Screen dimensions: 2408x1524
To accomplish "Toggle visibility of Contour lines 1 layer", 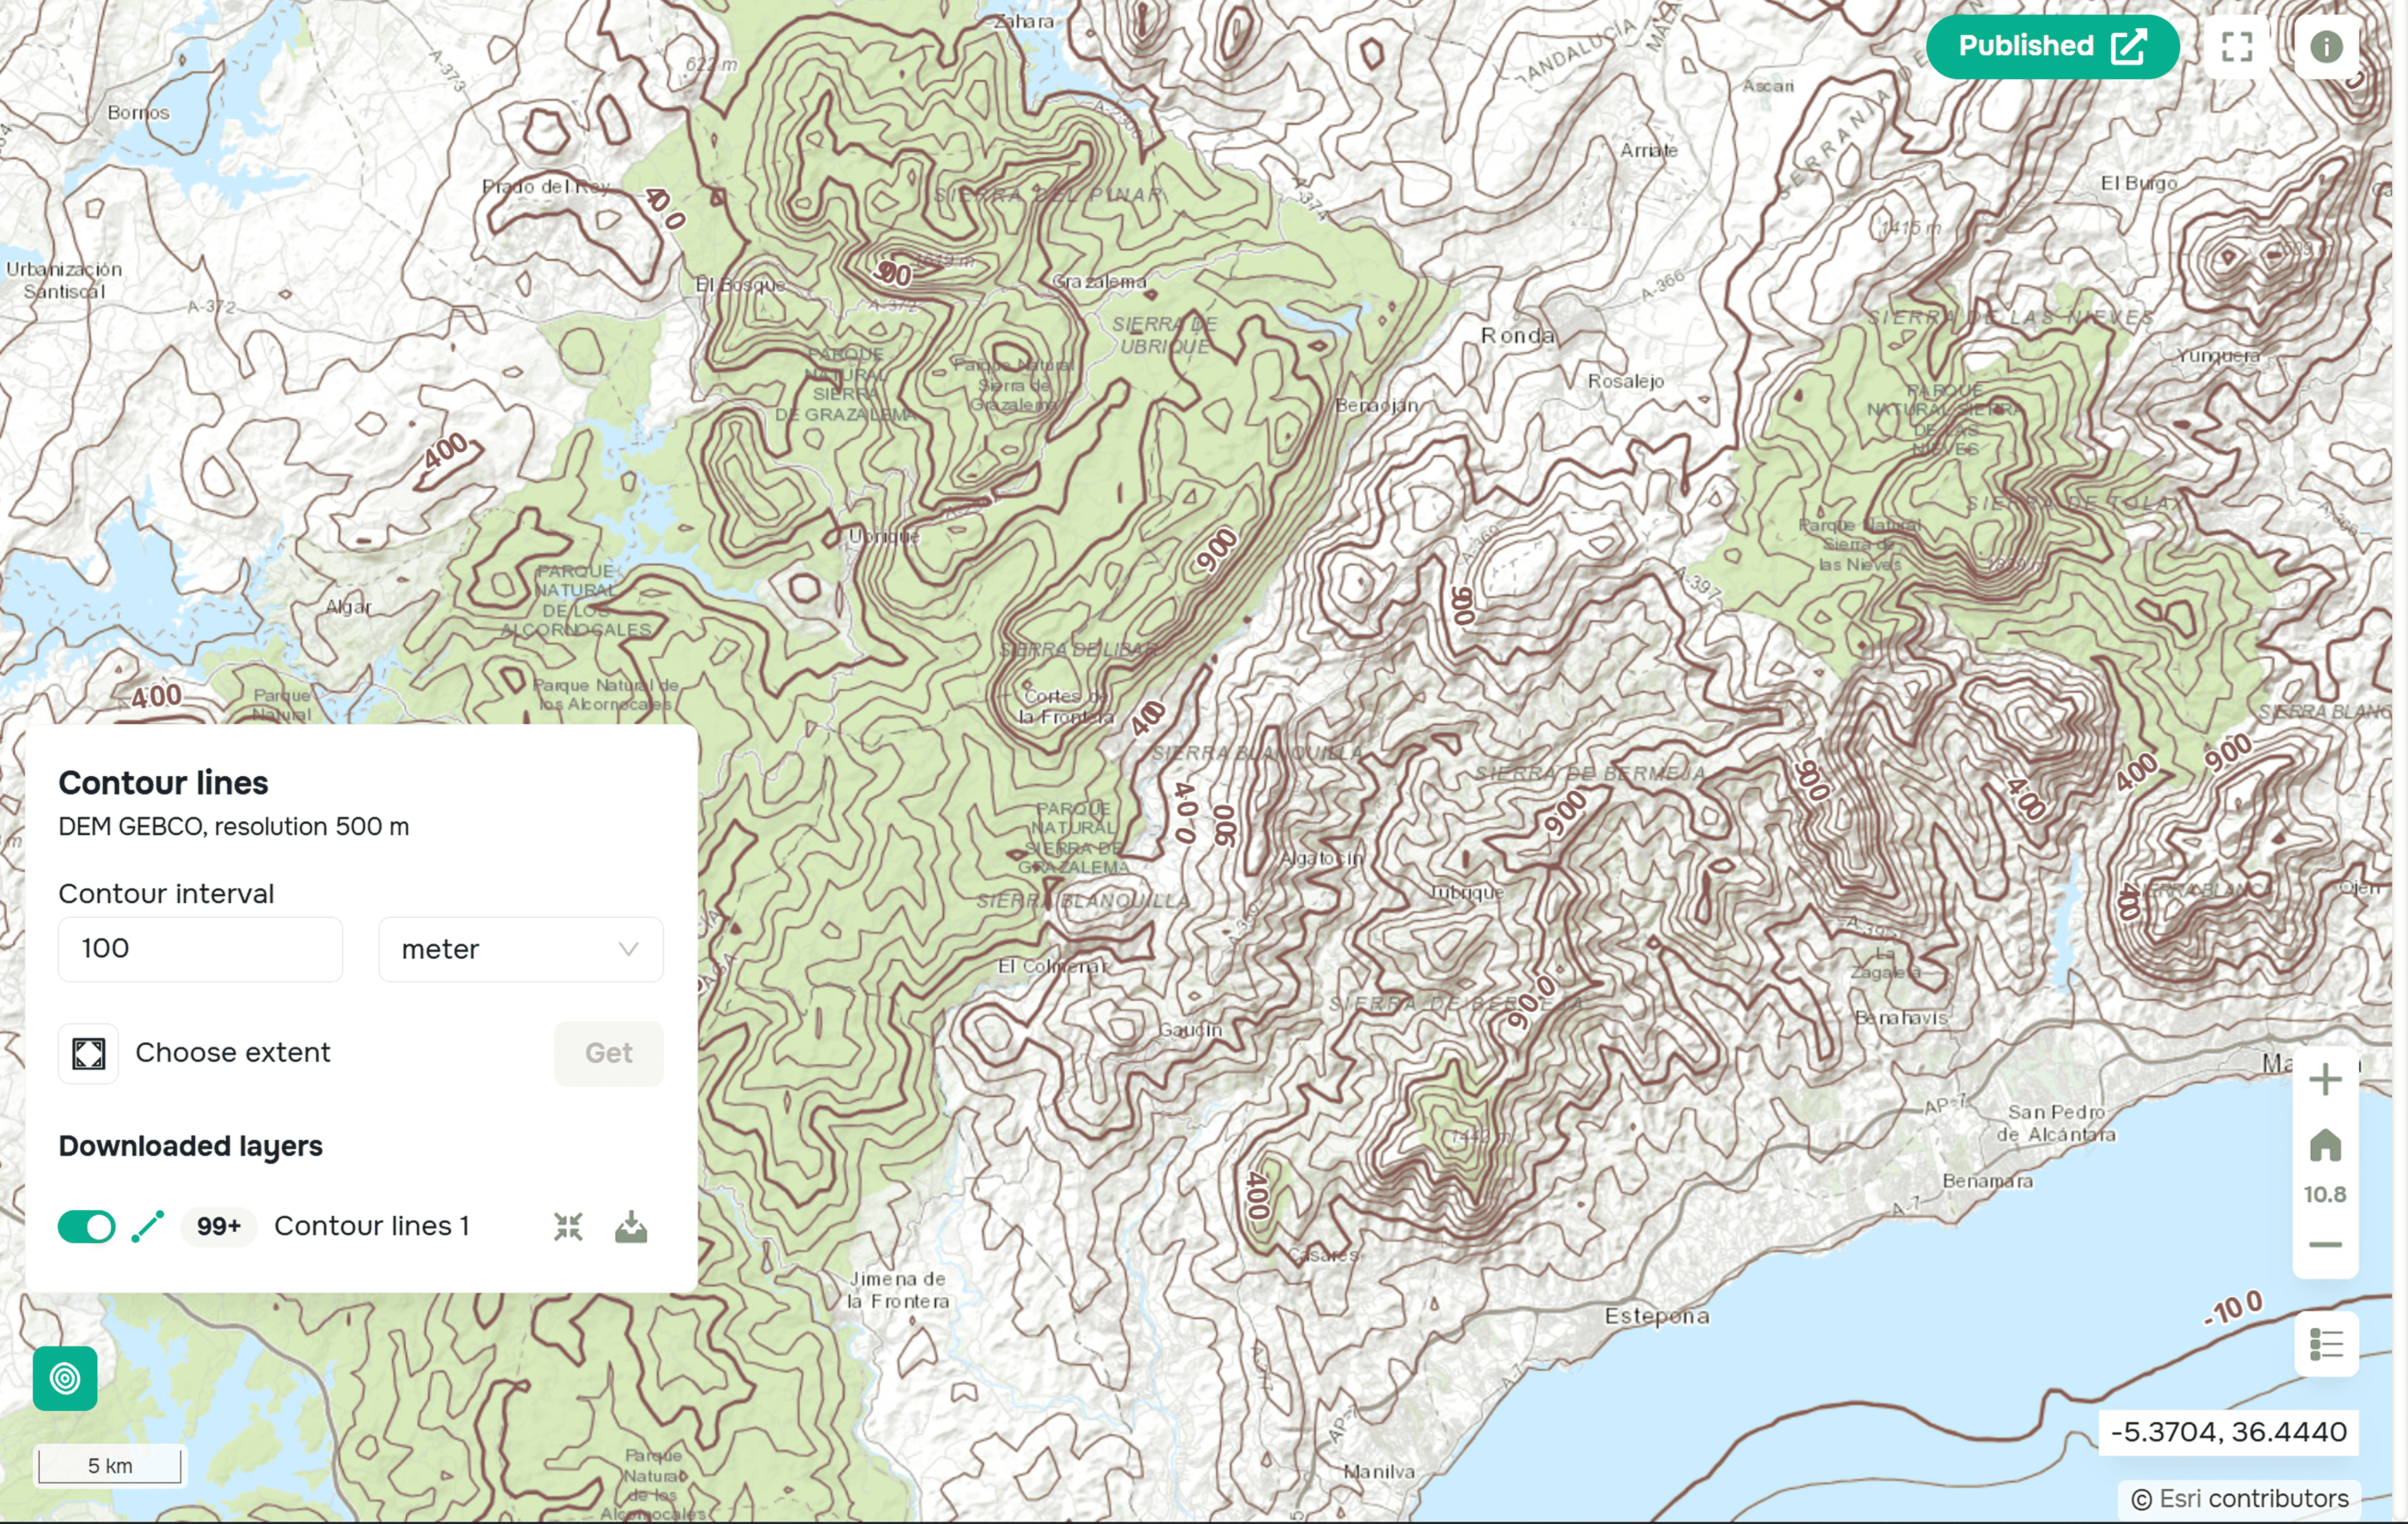I will [x=86, y=1226].
